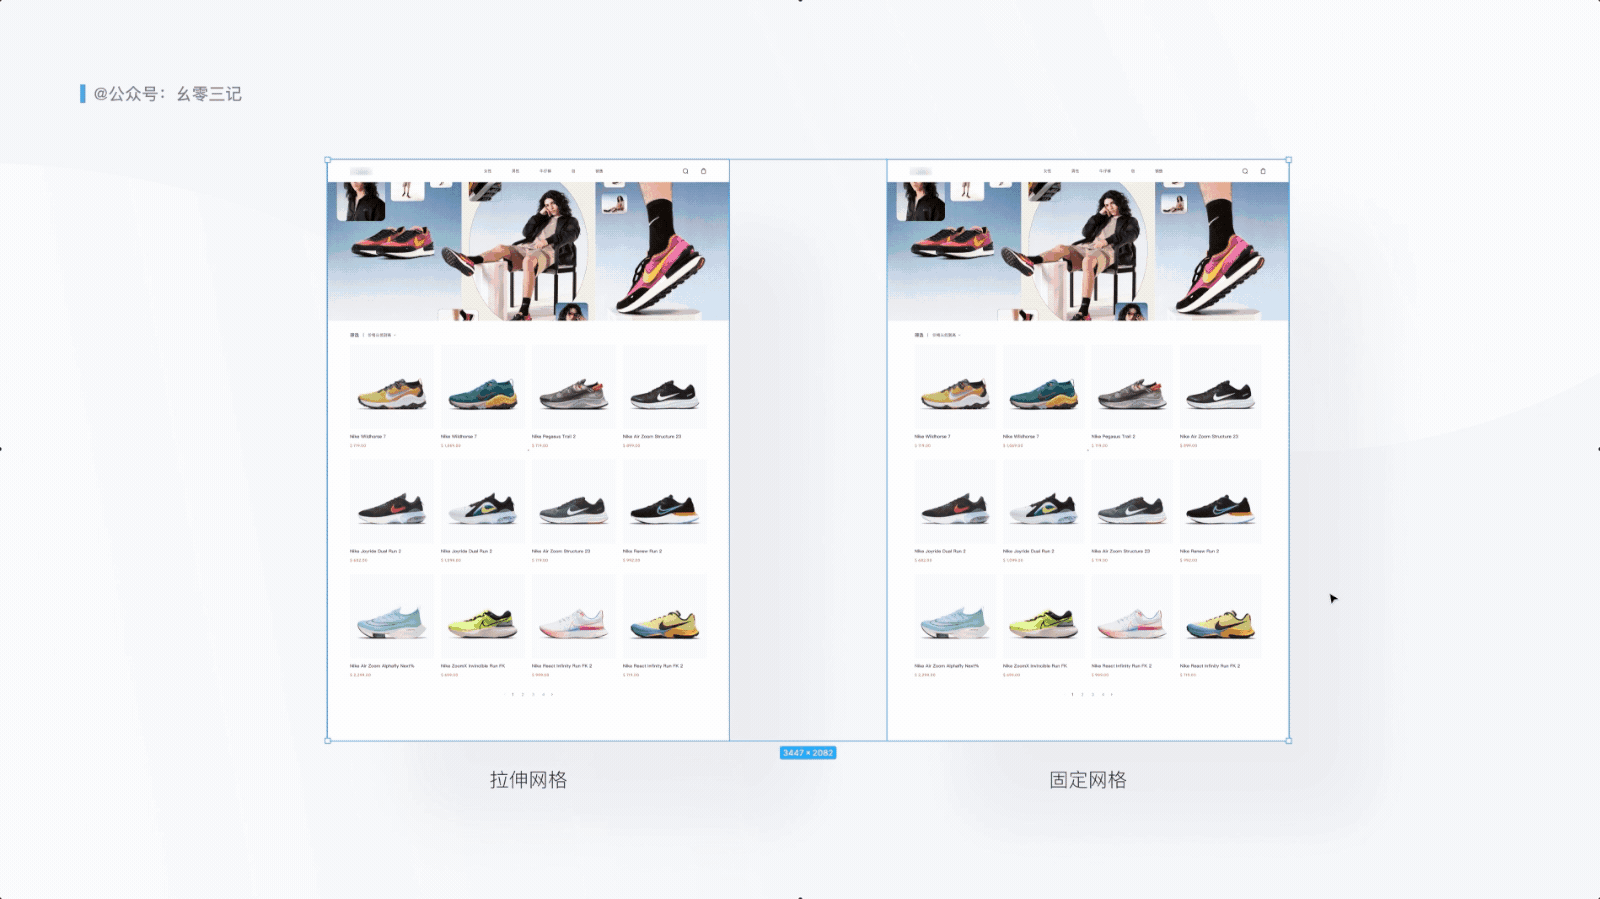The width and height of the screenshot is (1600, 899).
Task: Click 筛选 filter label in 拉伸网格 page
Action: tap(354, 335)
